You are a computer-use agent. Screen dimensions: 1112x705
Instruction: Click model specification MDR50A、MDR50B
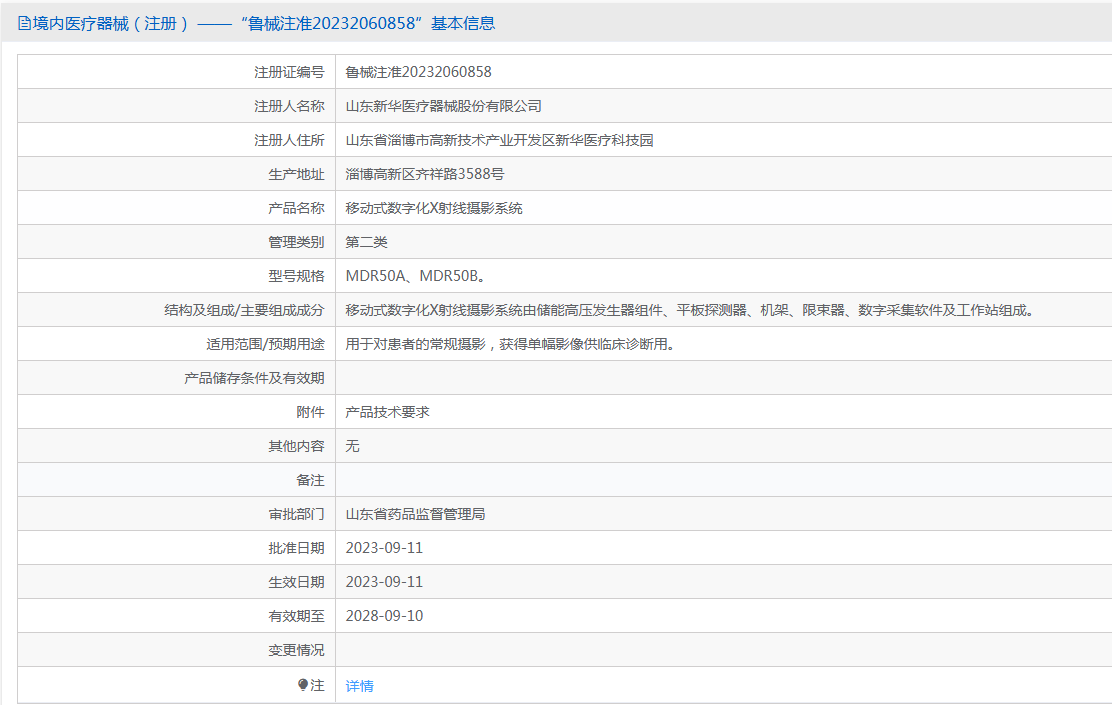coord(416,276)
